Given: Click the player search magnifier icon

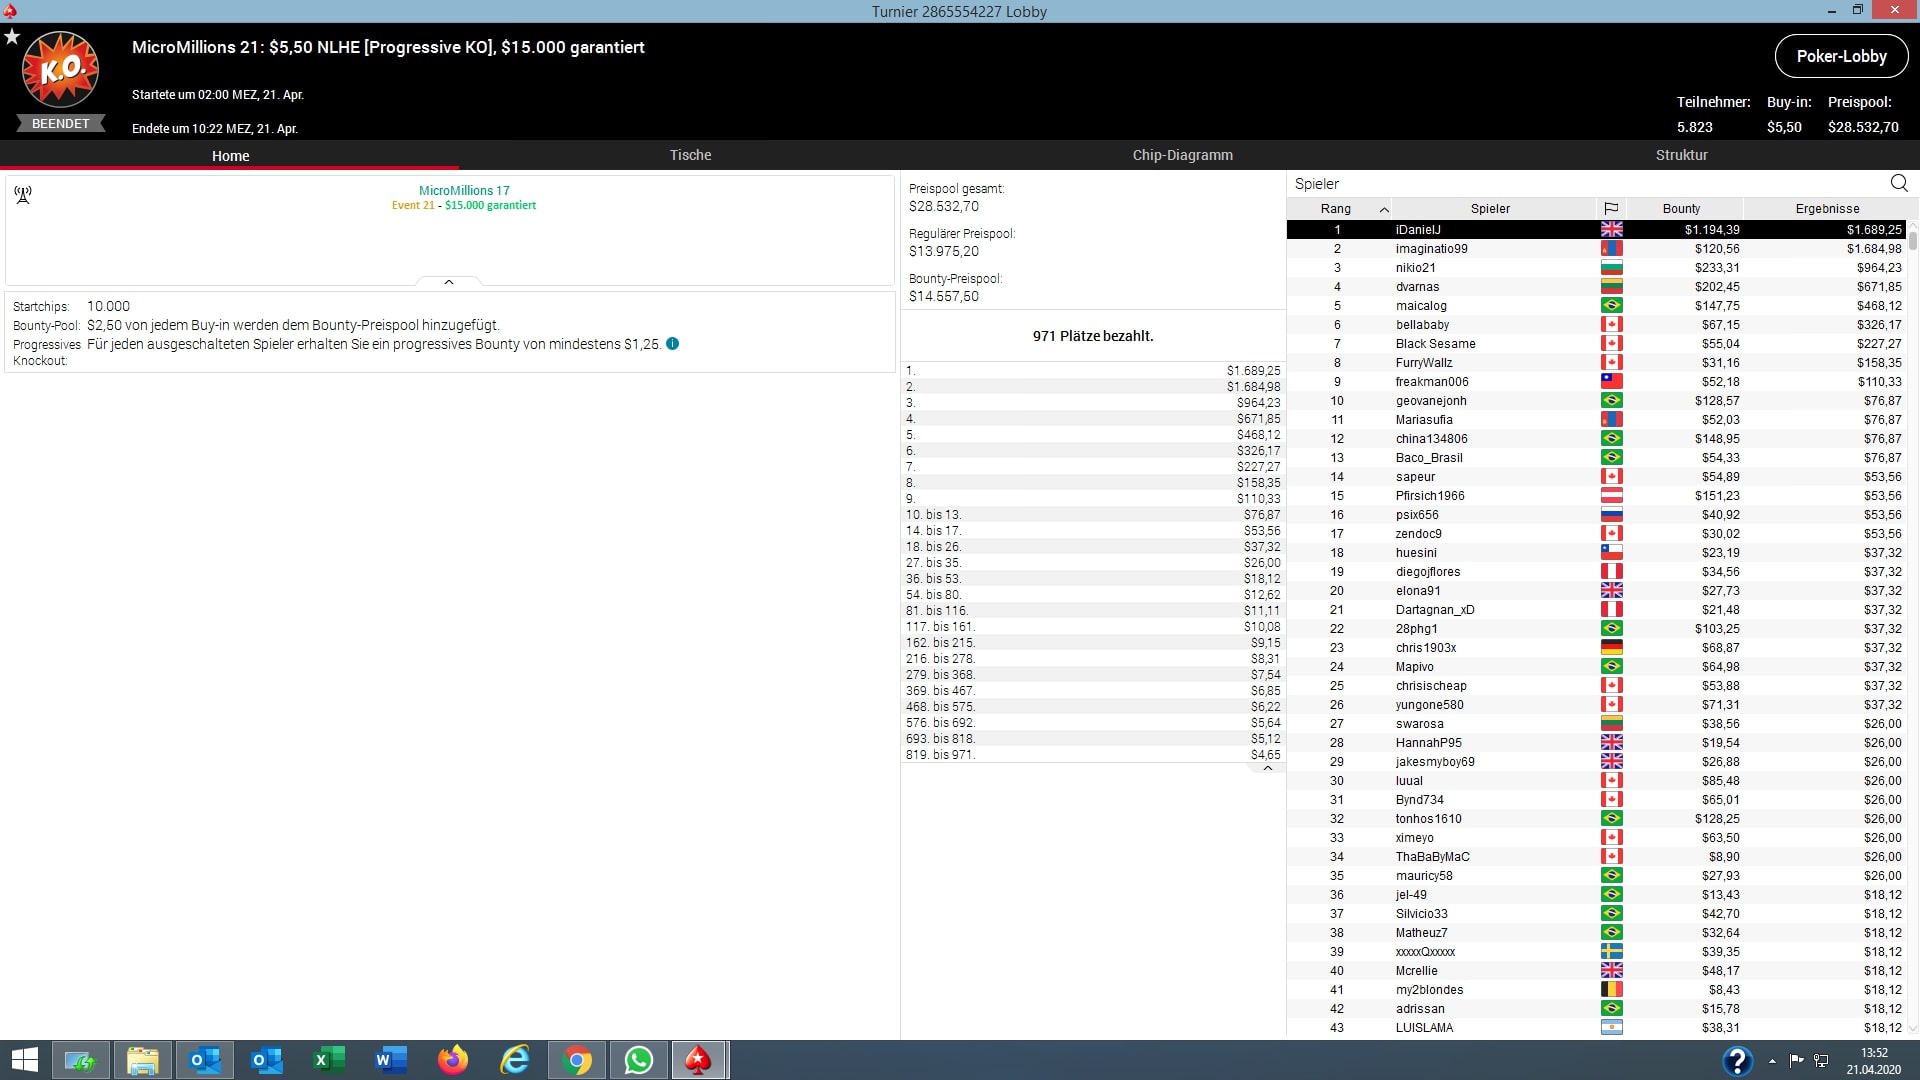Looking at the screenshot, I should click(1898, 183).
